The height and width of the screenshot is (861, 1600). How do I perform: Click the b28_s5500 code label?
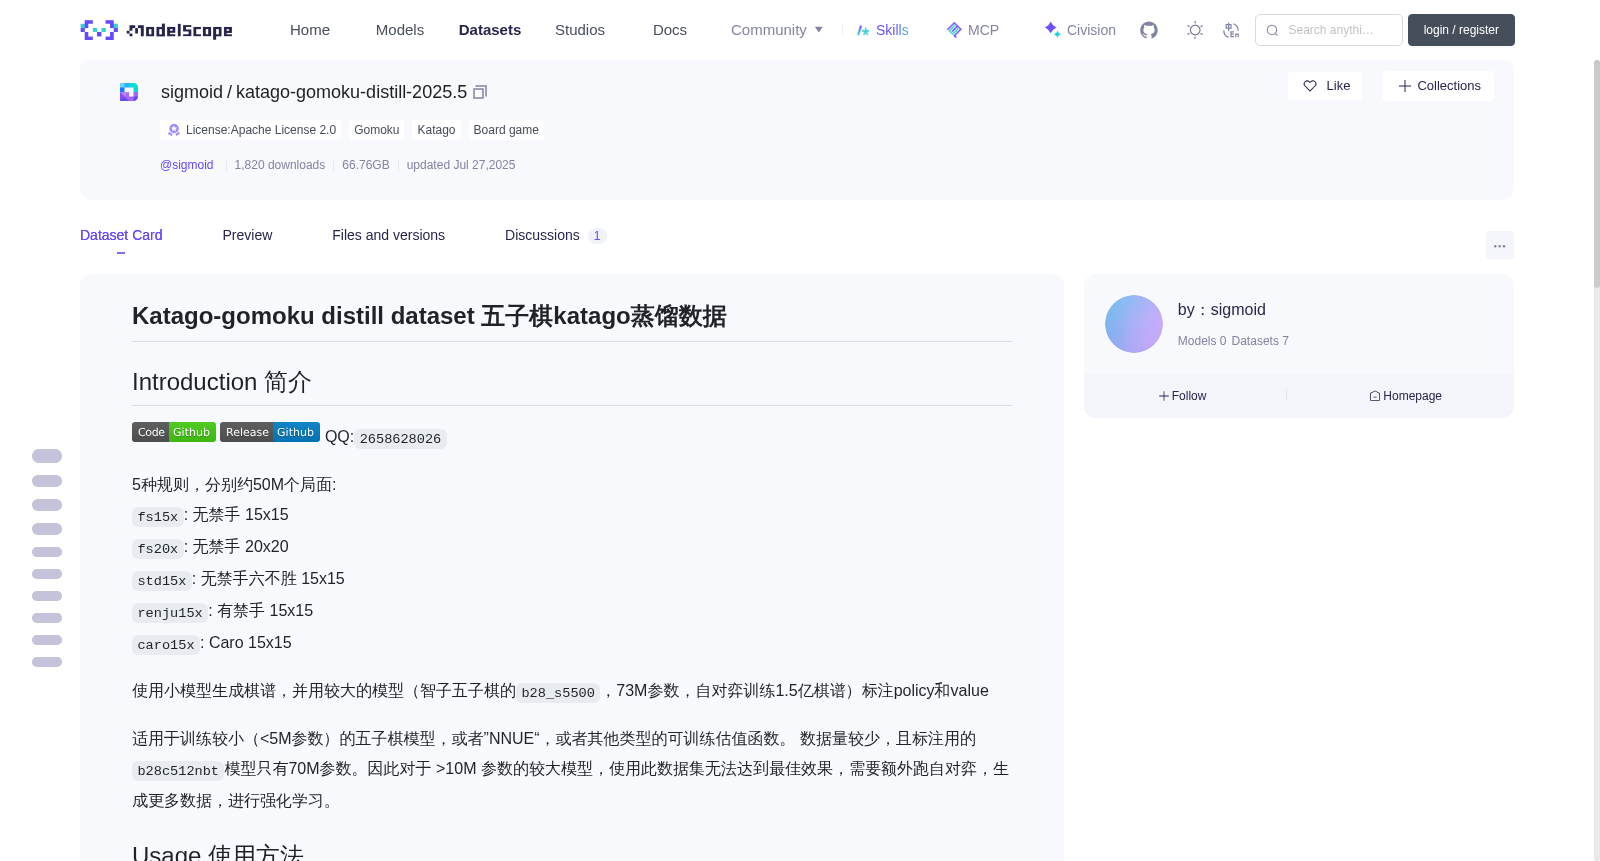pyautogui.click(x=558, y=693)
